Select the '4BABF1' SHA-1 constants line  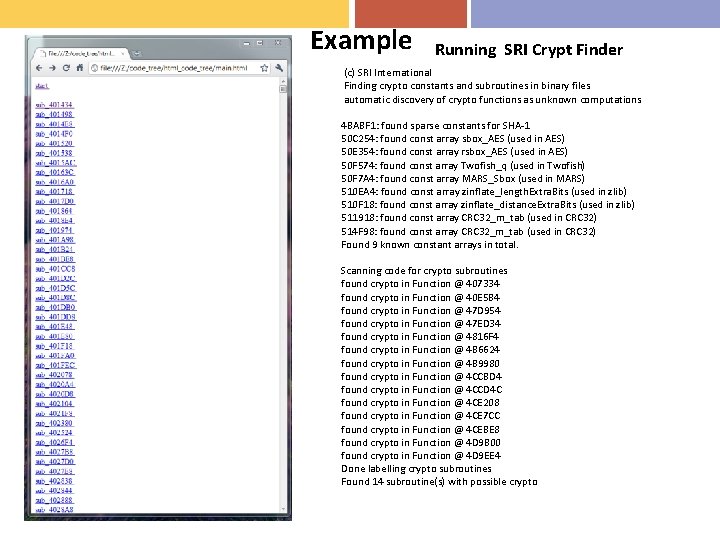click(435, 125)
